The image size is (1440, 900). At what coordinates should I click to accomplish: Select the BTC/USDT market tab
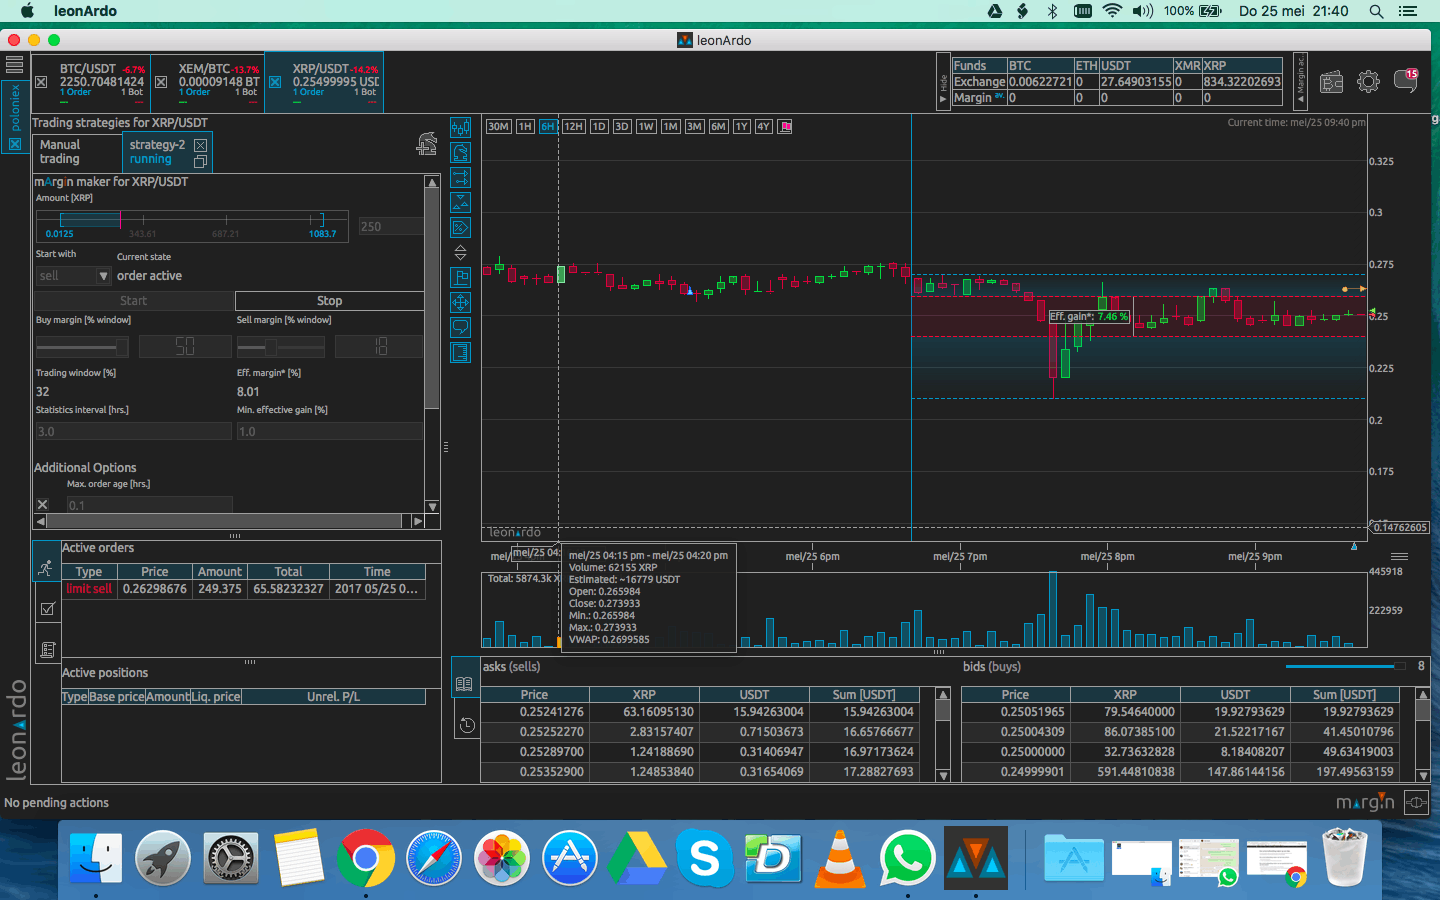coord(91,82)
